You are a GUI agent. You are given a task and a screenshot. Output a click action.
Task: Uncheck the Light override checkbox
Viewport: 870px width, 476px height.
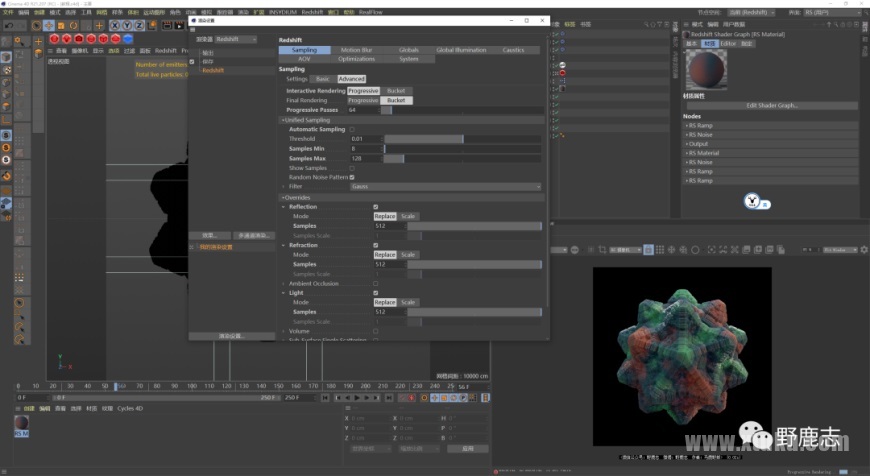click(x=376, y=293)
